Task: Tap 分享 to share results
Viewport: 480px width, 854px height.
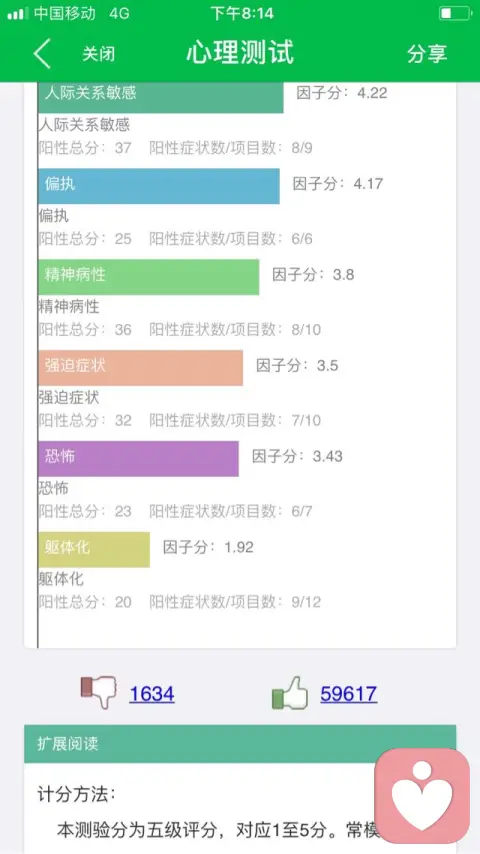Action: click(x=427, y=53)
